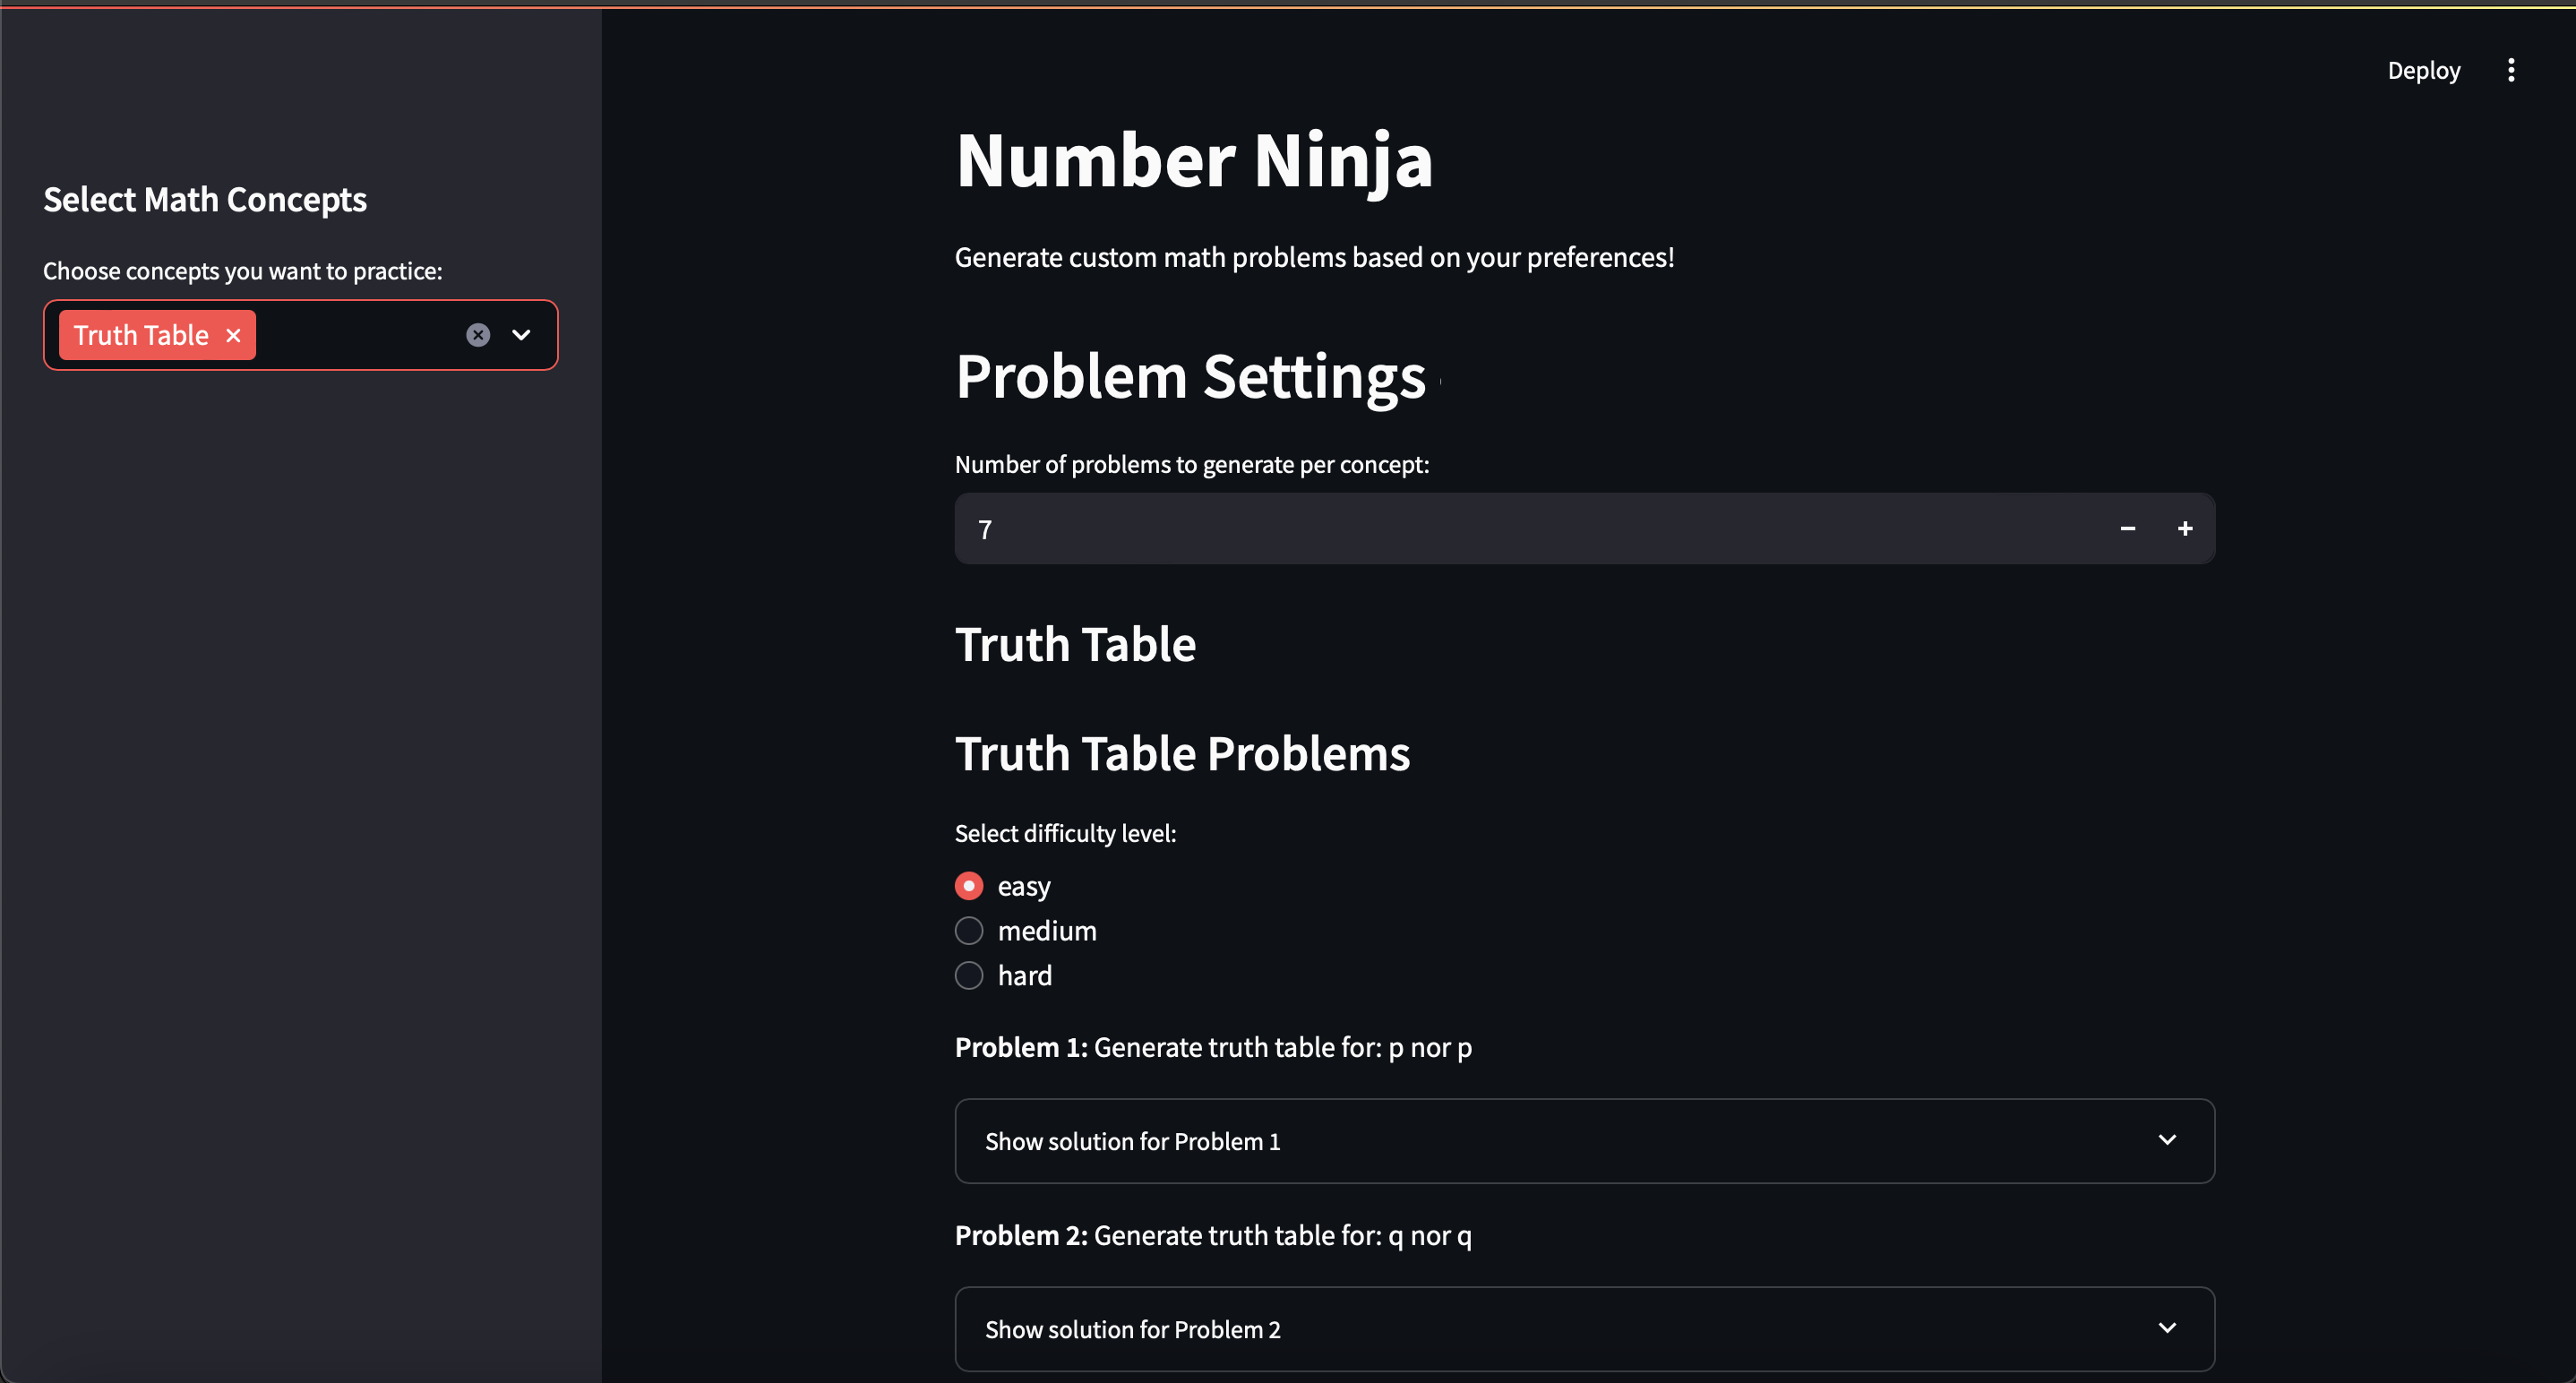This screenshot has width=2576, height=1383.
Task: Click the Problem Settings heading
Action: click(1190, 377)
